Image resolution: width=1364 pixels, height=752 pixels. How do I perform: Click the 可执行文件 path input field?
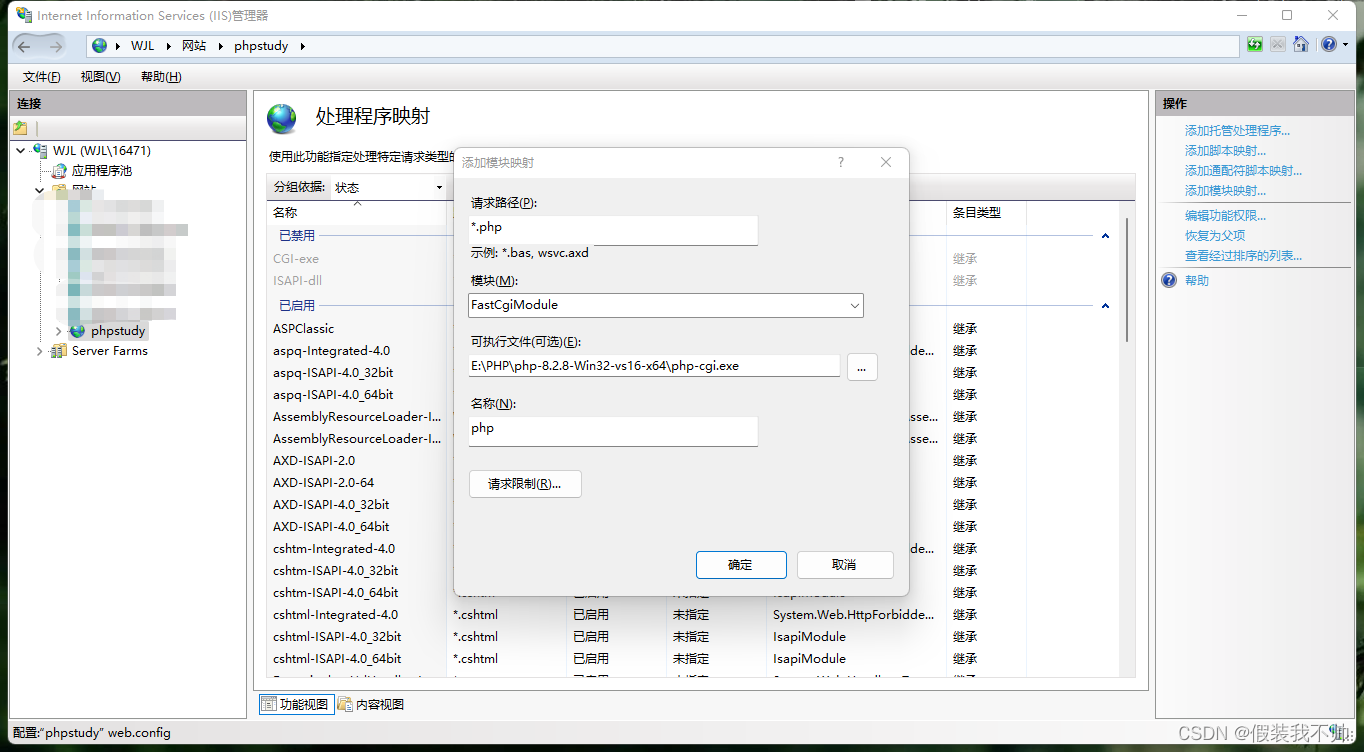tap(654, 366)
